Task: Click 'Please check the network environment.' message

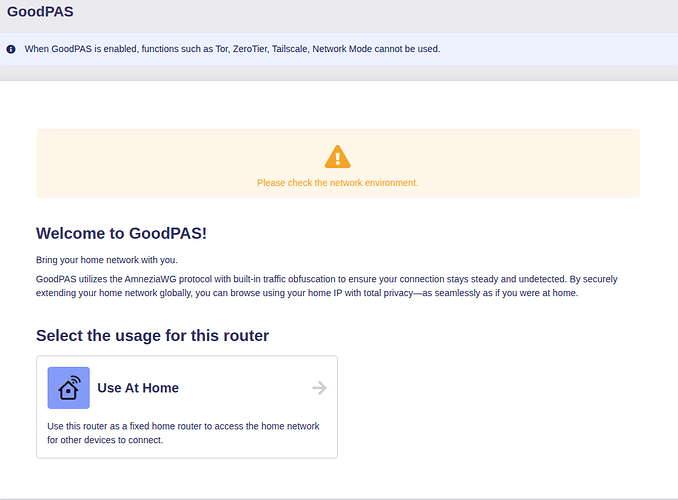Action: tap(338, 183)
